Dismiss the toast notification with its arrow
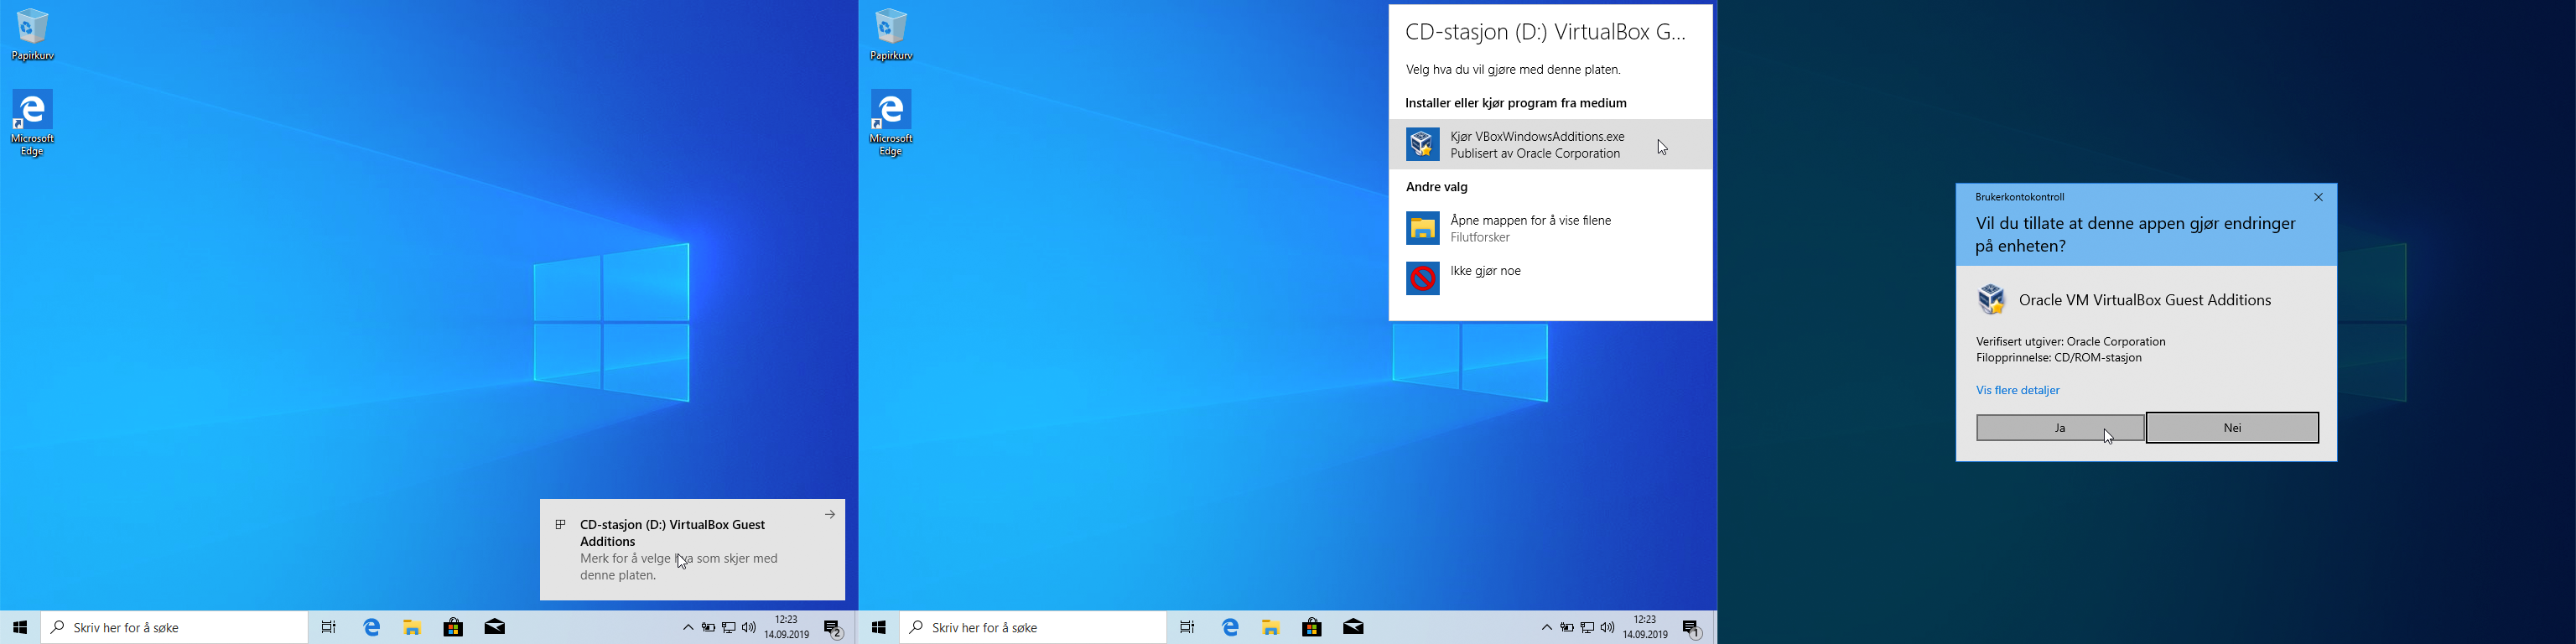 point(829,515)
